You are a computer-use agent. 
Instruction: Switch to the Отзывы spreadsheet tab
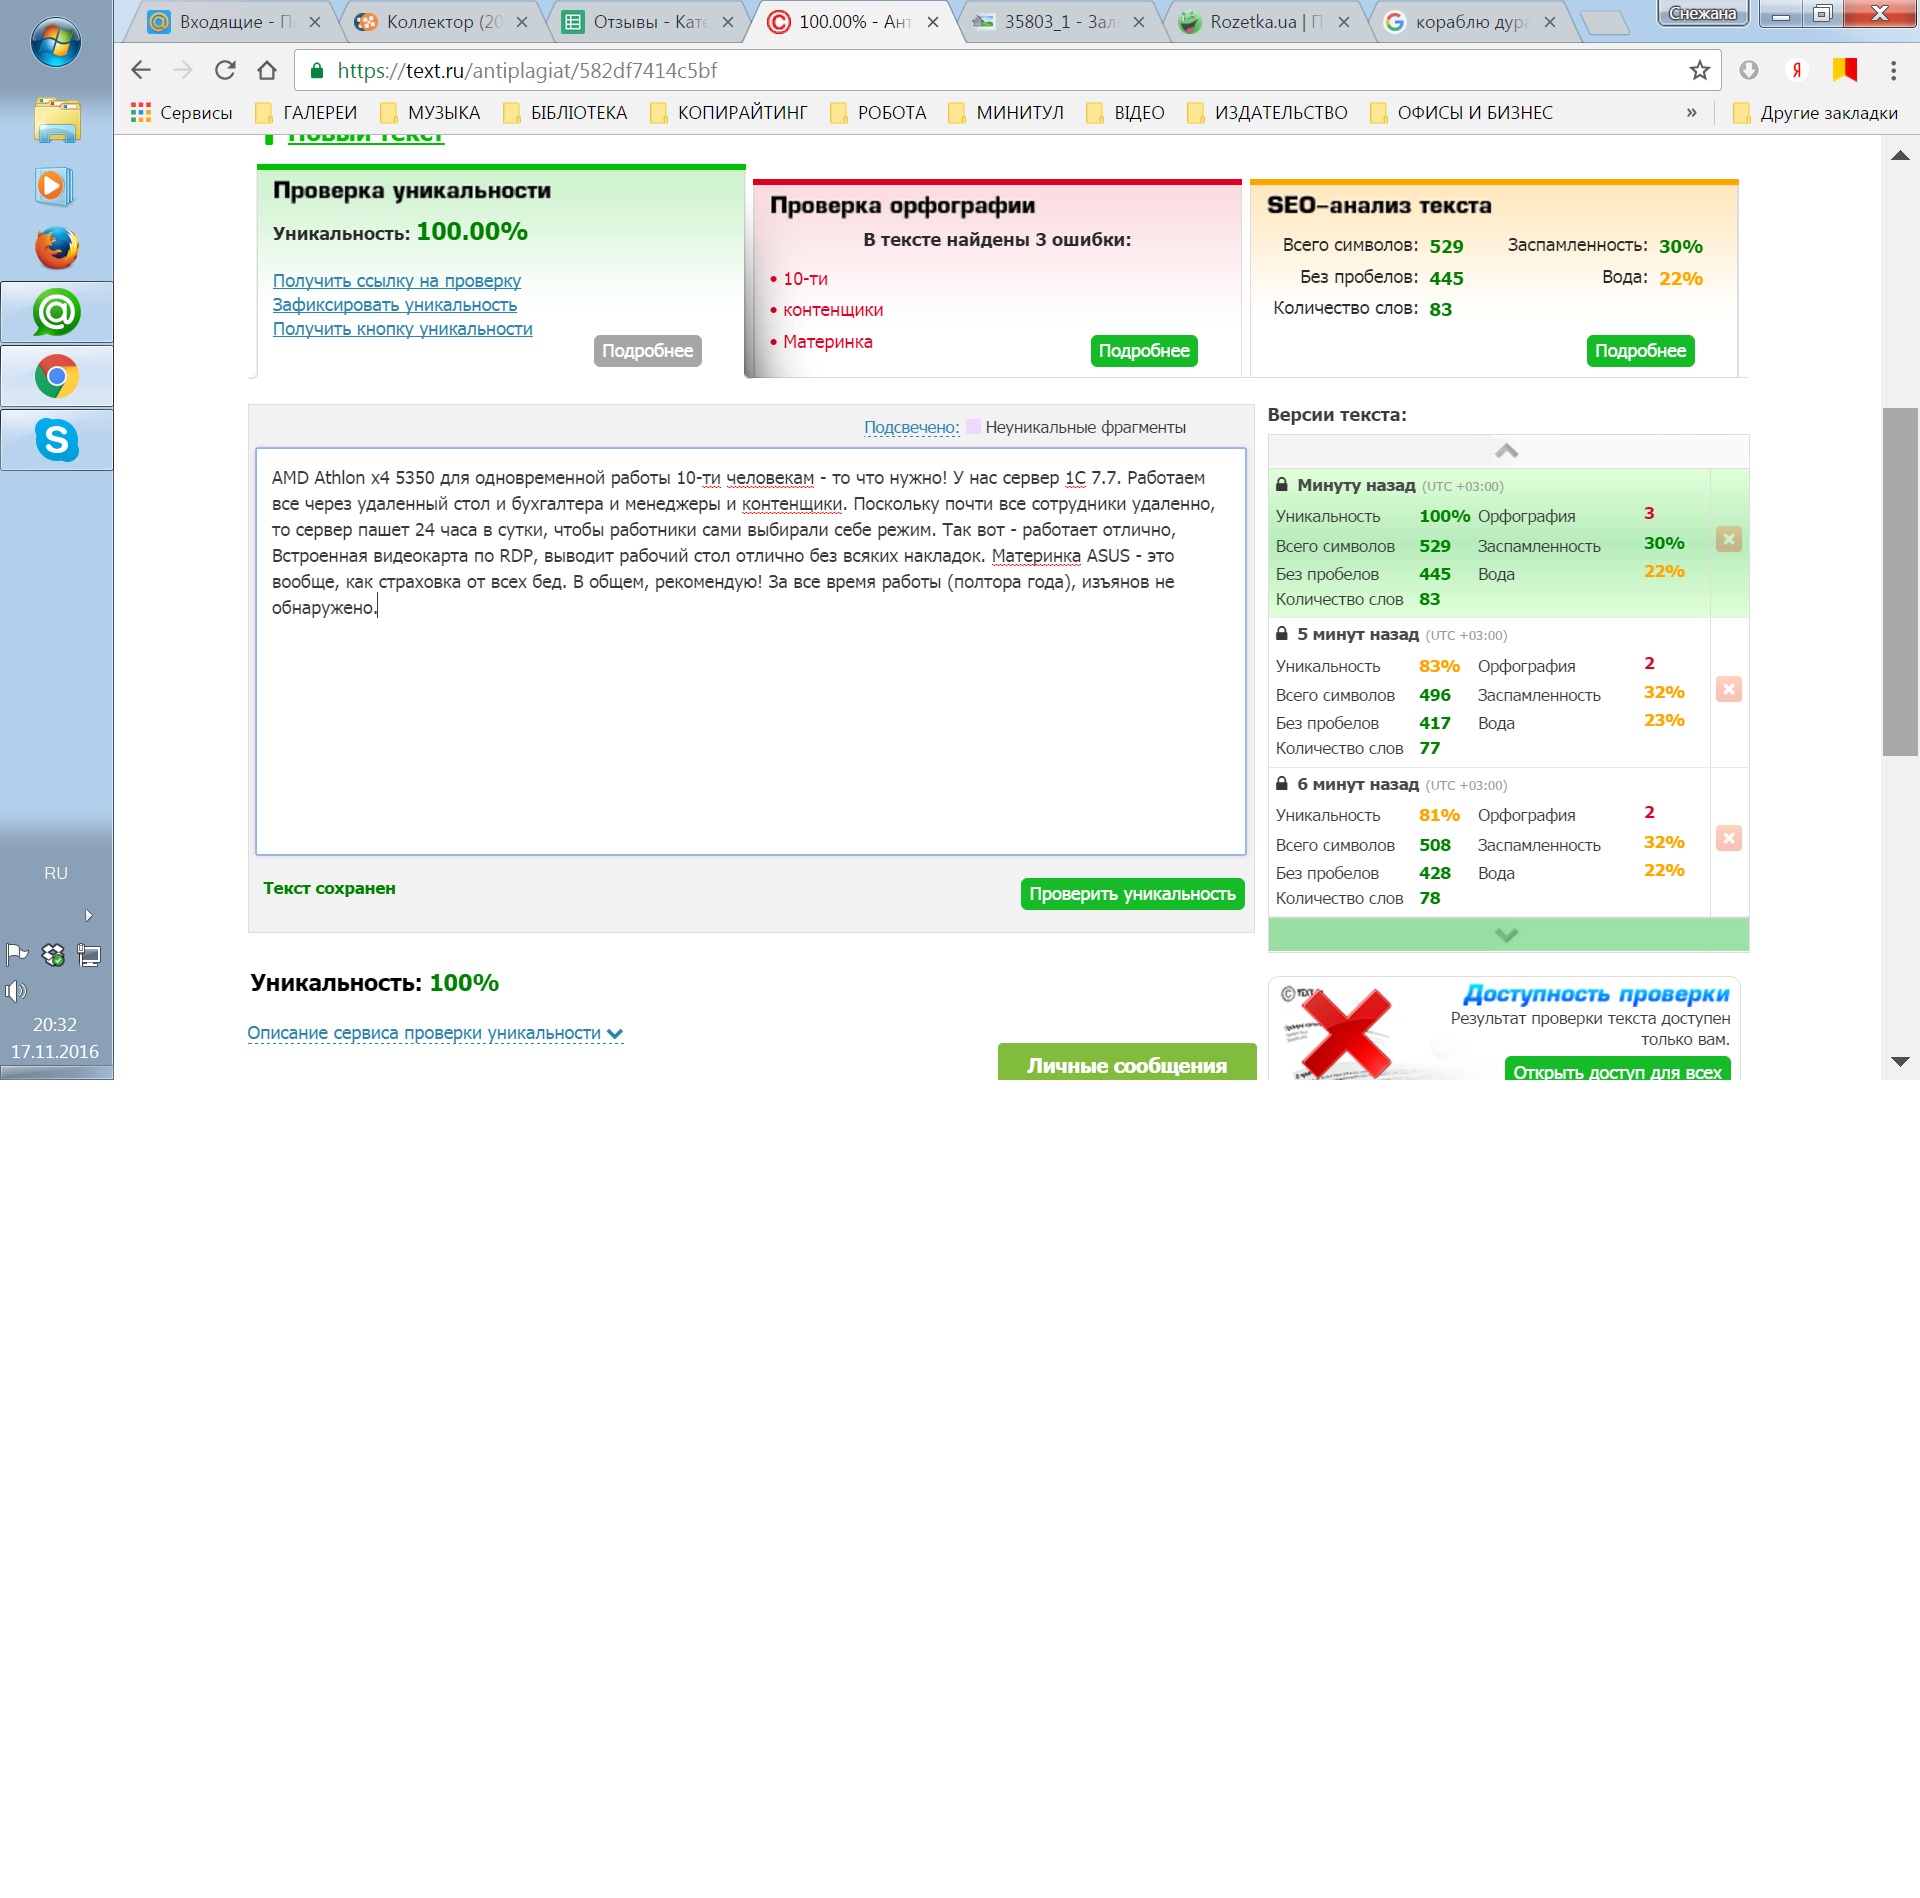[x=648, y=22]
